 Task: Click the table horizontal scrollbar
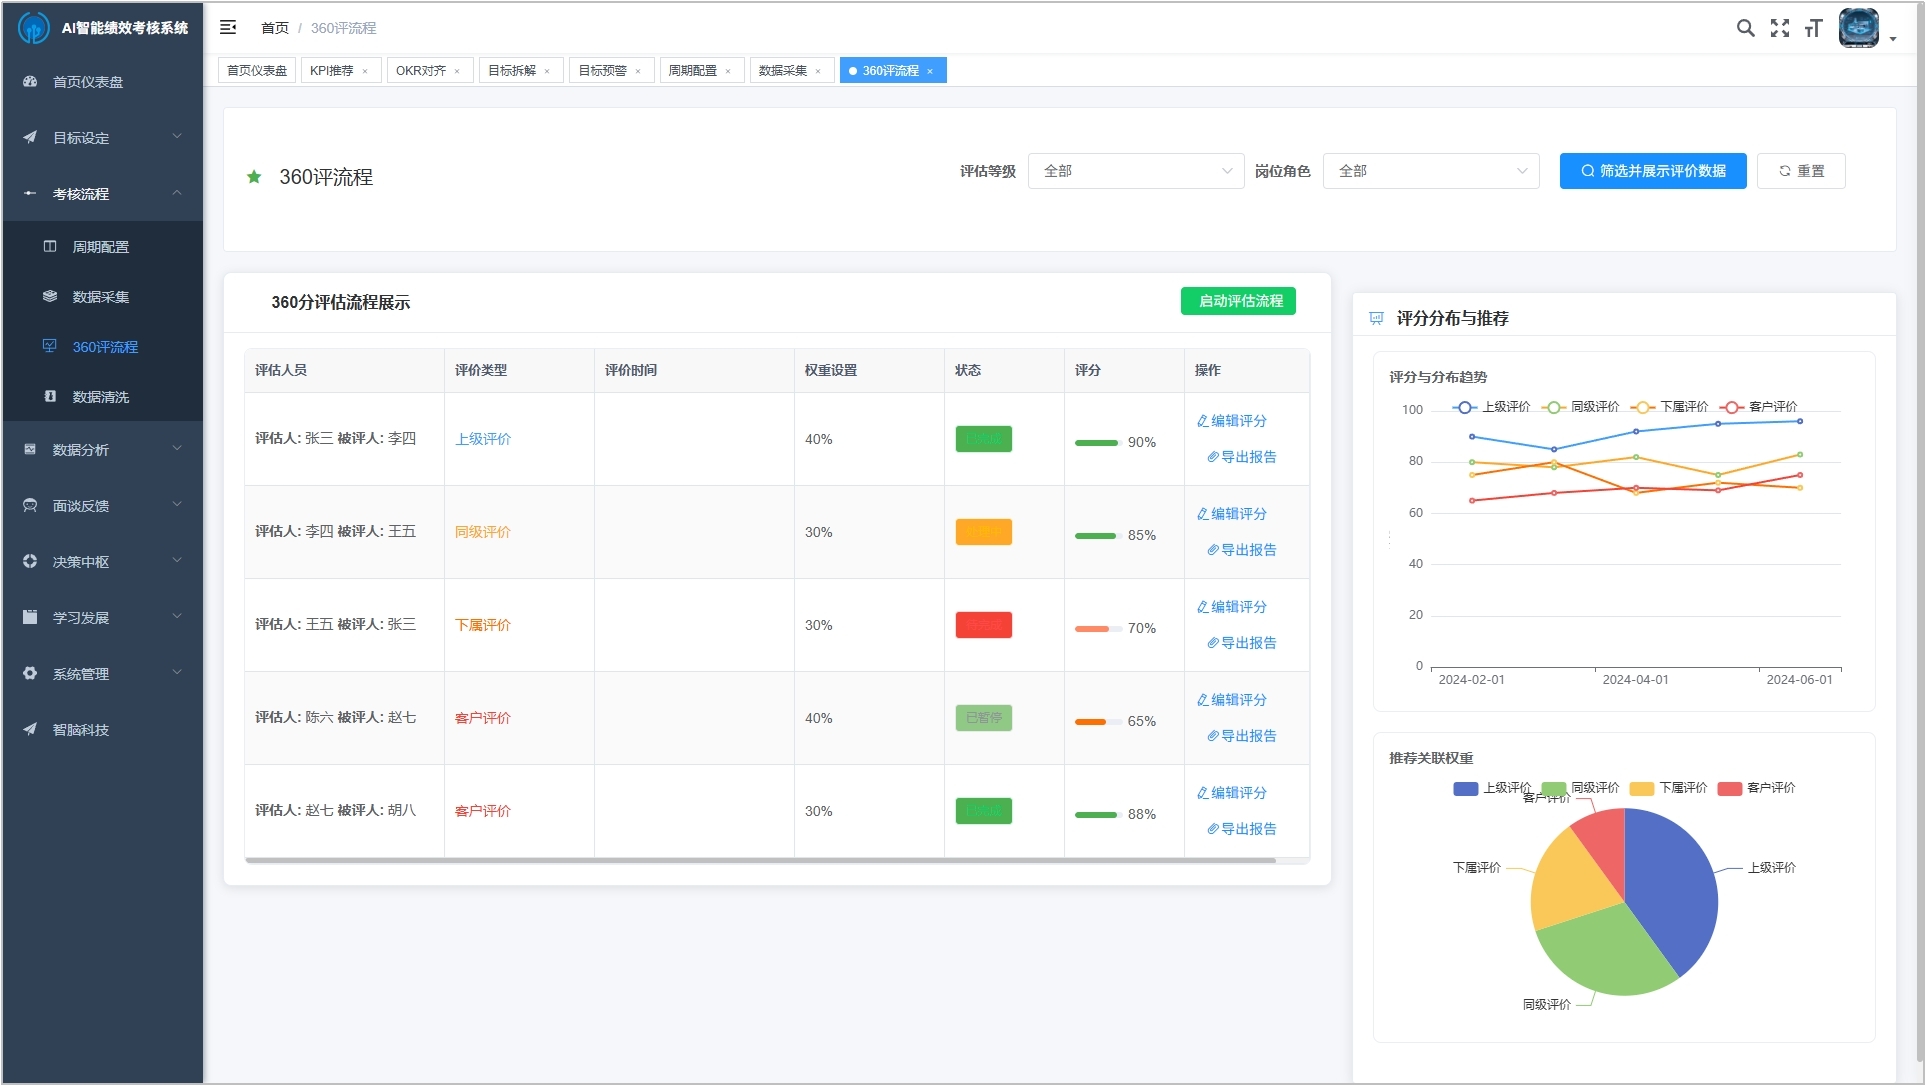[x=760, y=860]
